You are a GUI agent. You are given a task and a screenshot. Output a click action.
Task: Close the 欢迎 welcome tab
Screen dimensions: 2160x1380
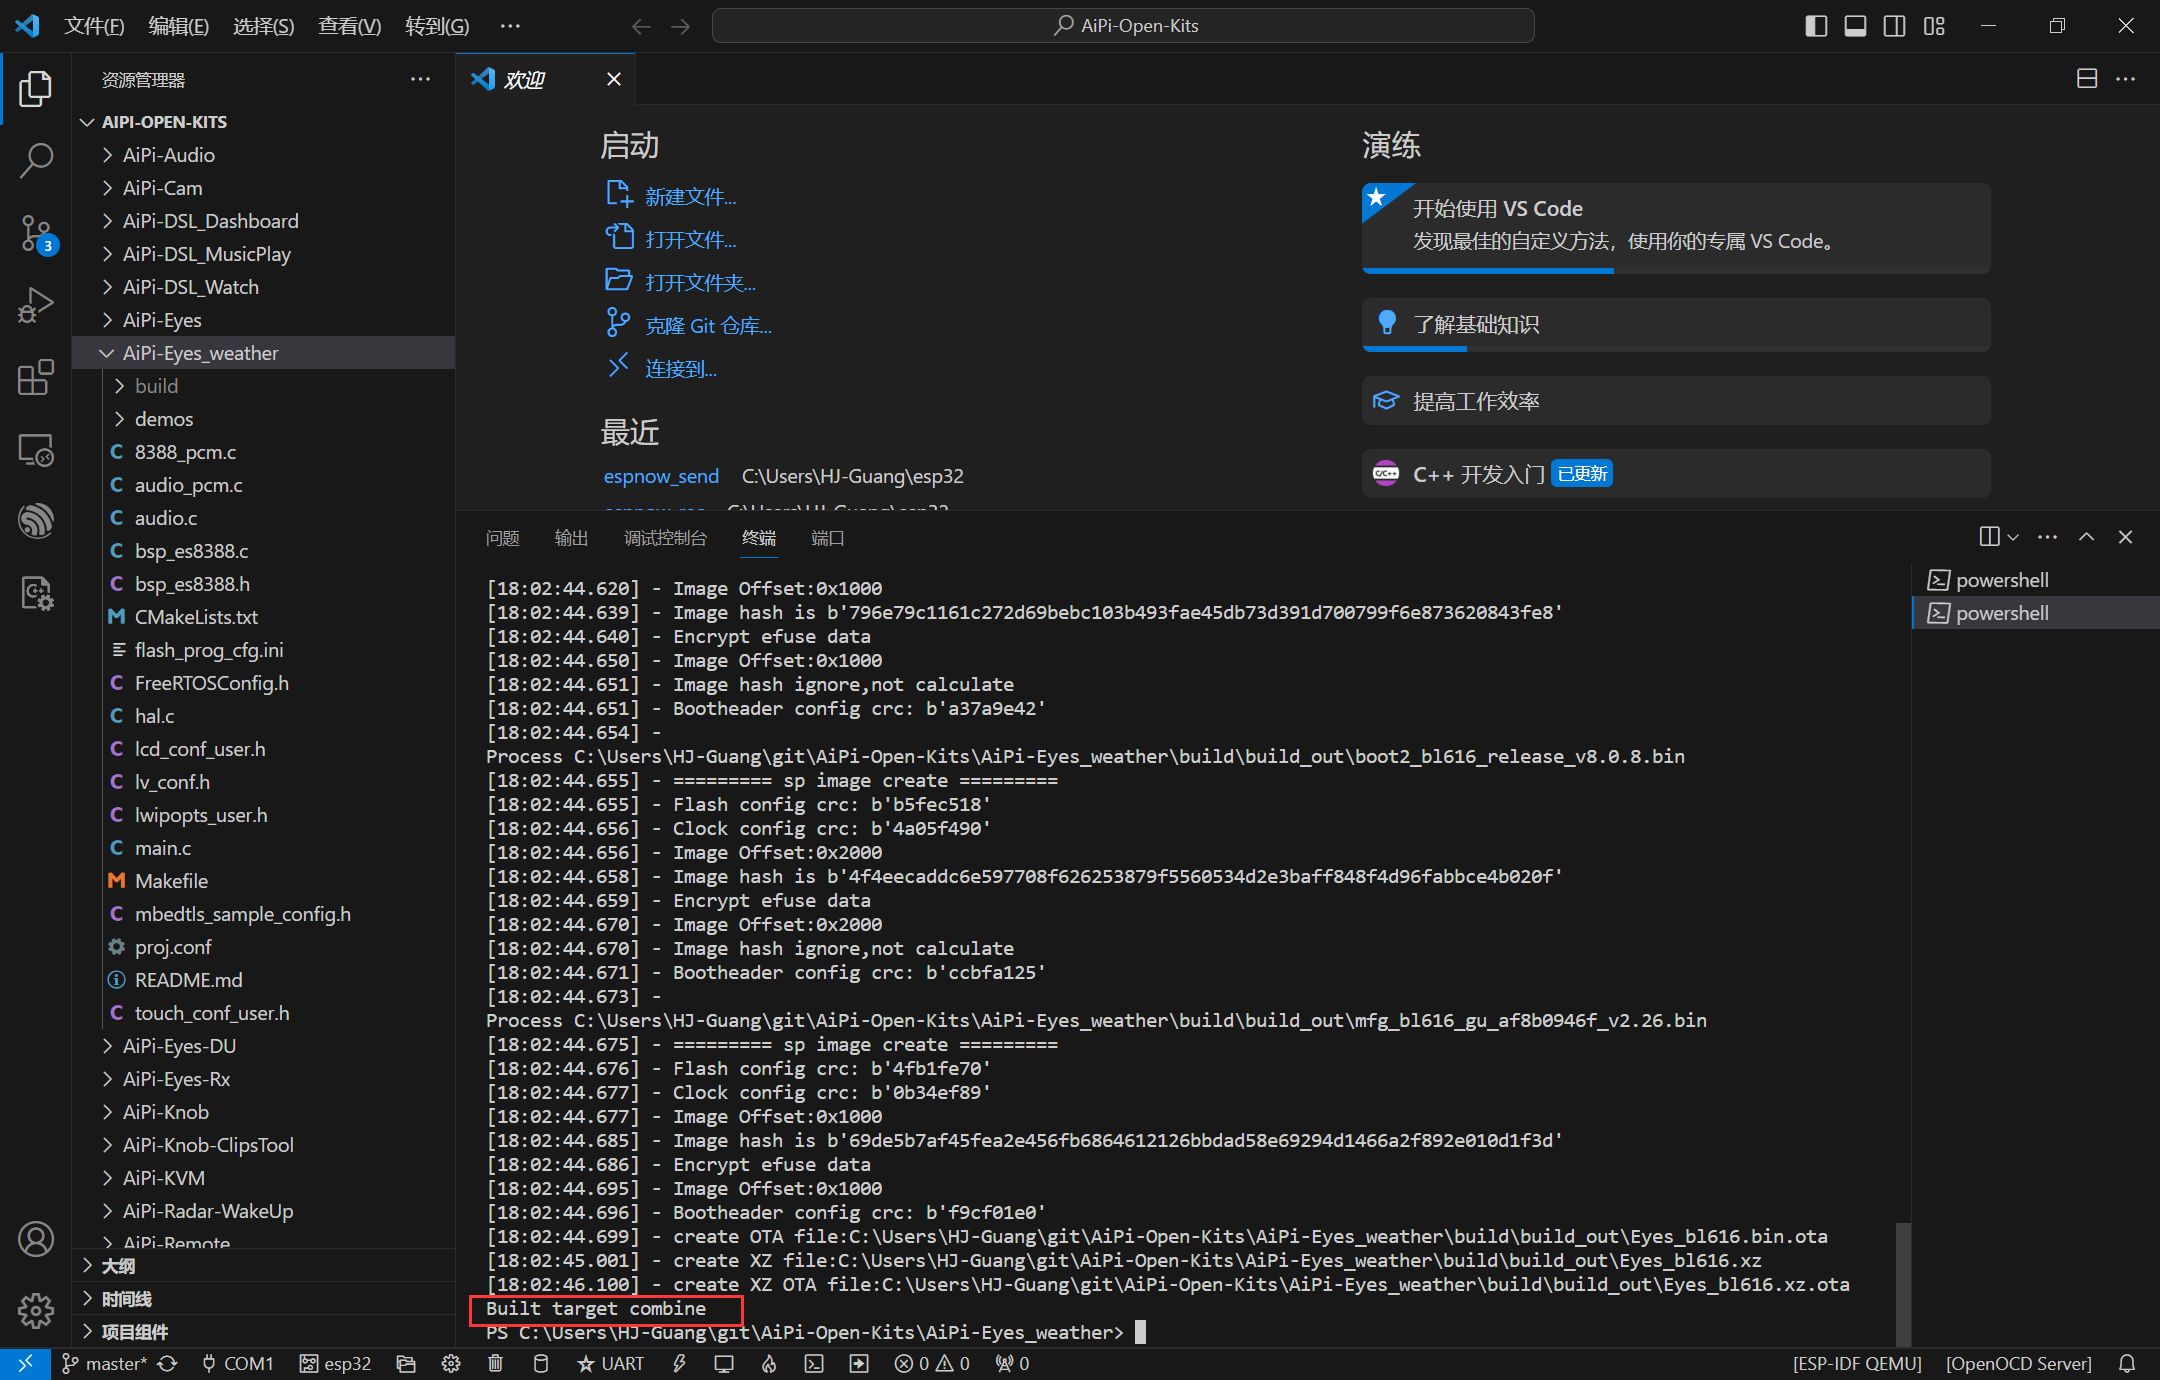coord(614,79)
